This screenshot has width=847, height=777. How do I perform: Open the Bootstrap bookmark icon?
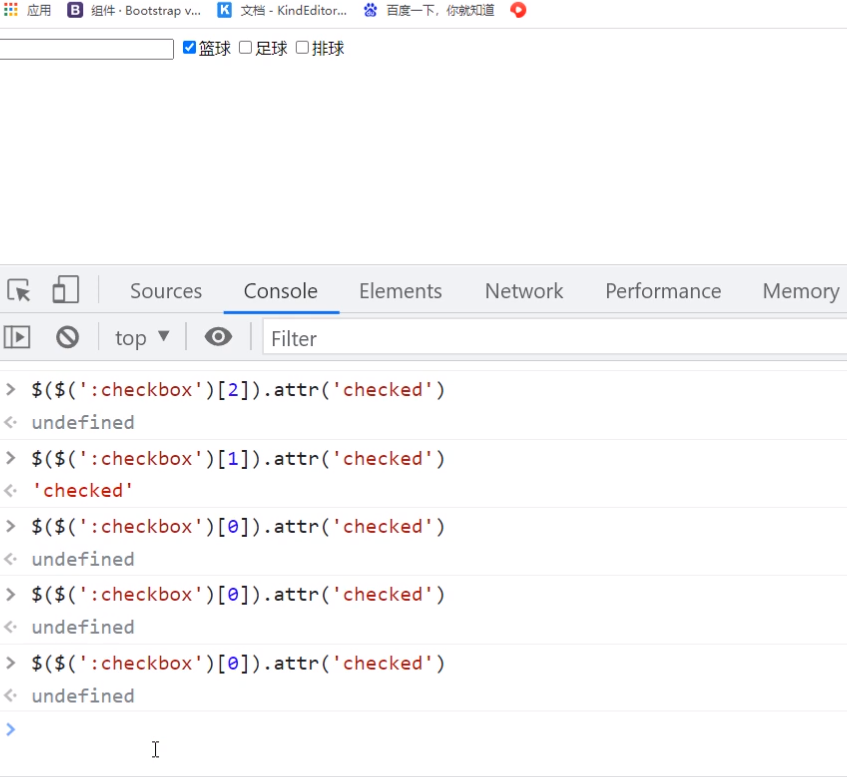tap(75, 10)
